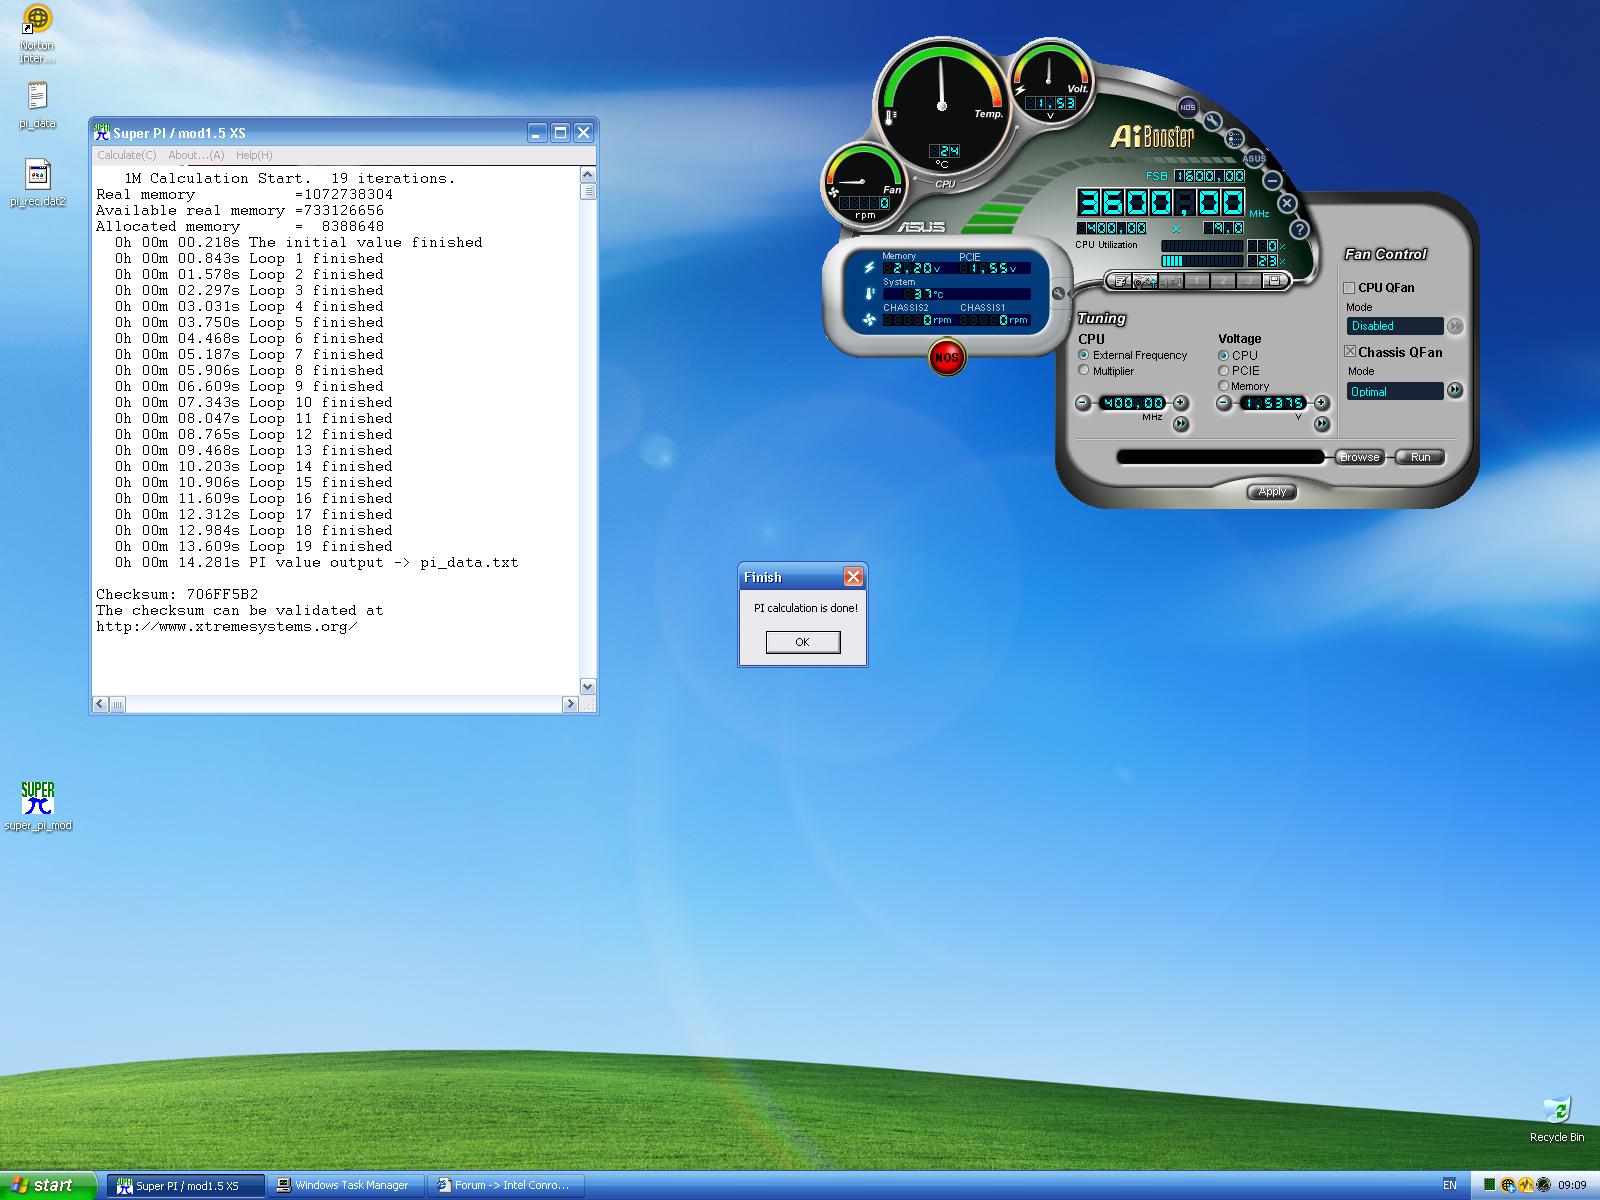The image size is (1600, 1200).
Task: Click the blue NOS button in AI Booster
Action: [x=1187, y=107]
